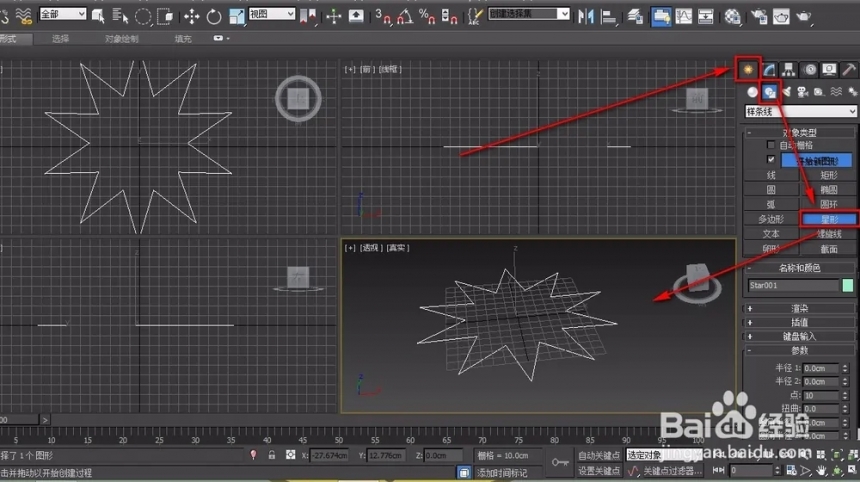The height and width of the screenshot is (482, 860).
Task: Open the Motion command panel tab
Action: tap(810, 69)
